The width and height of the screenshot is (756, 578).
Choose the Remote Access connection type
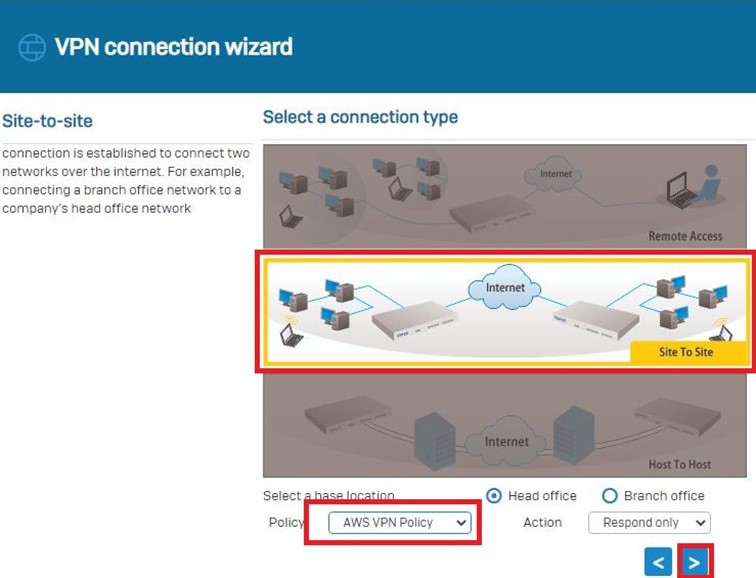click(x=504, y=196)
